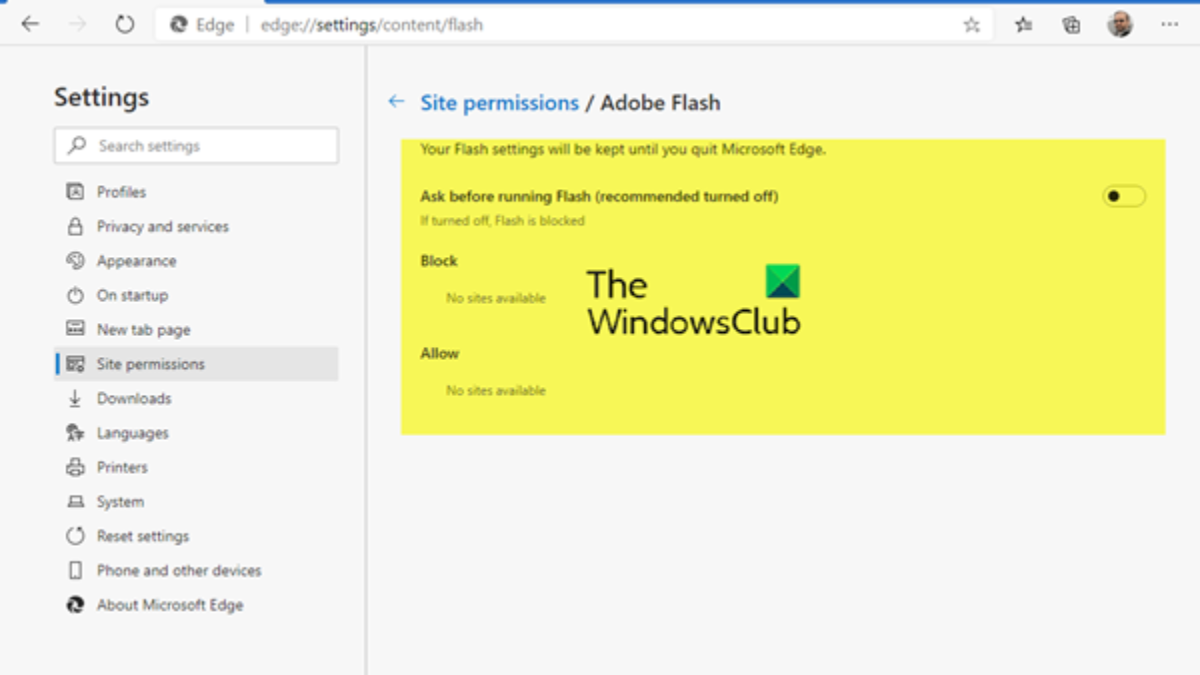Click the forward navigation arrow
Screen dimensions: 1200x675
[78, 25]
